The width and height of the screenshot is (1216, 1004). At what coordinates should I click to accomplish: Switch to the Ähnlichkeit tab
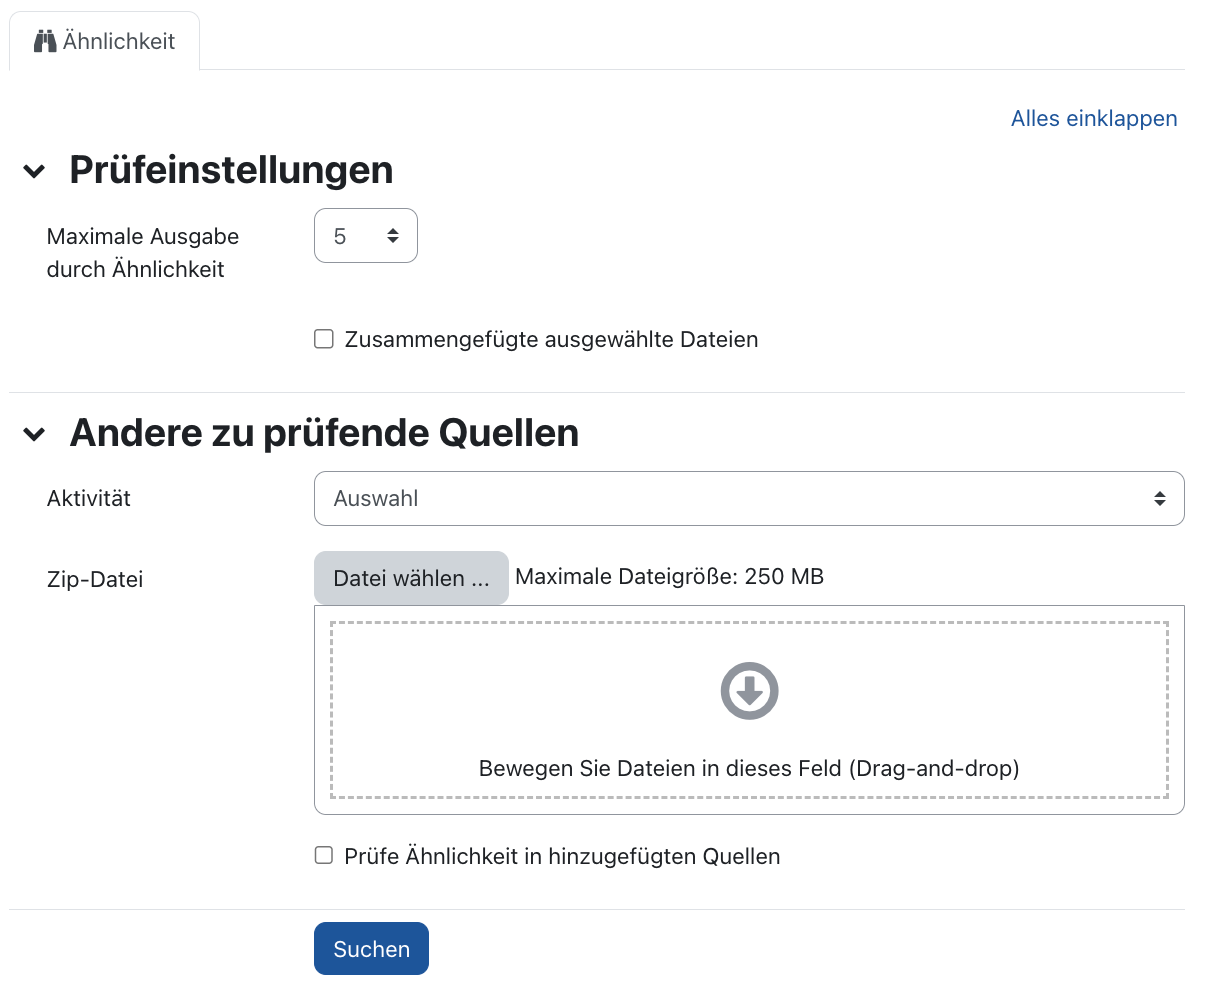point(104,40)
